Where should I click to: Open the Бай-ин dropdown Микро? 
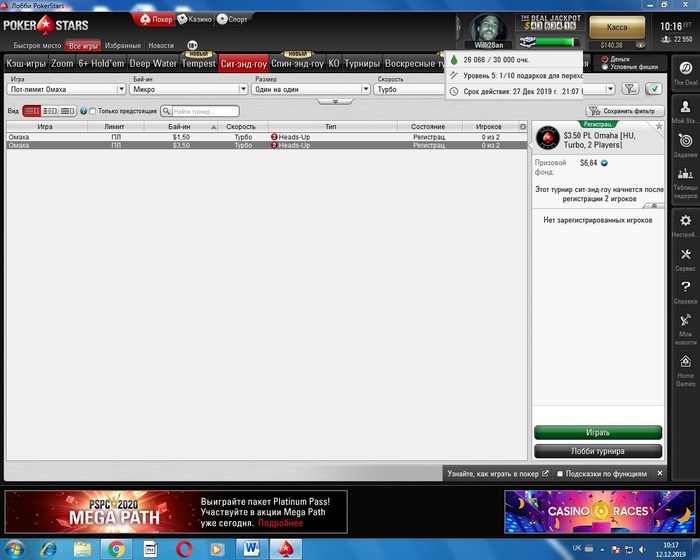click(x=188, y=89)
